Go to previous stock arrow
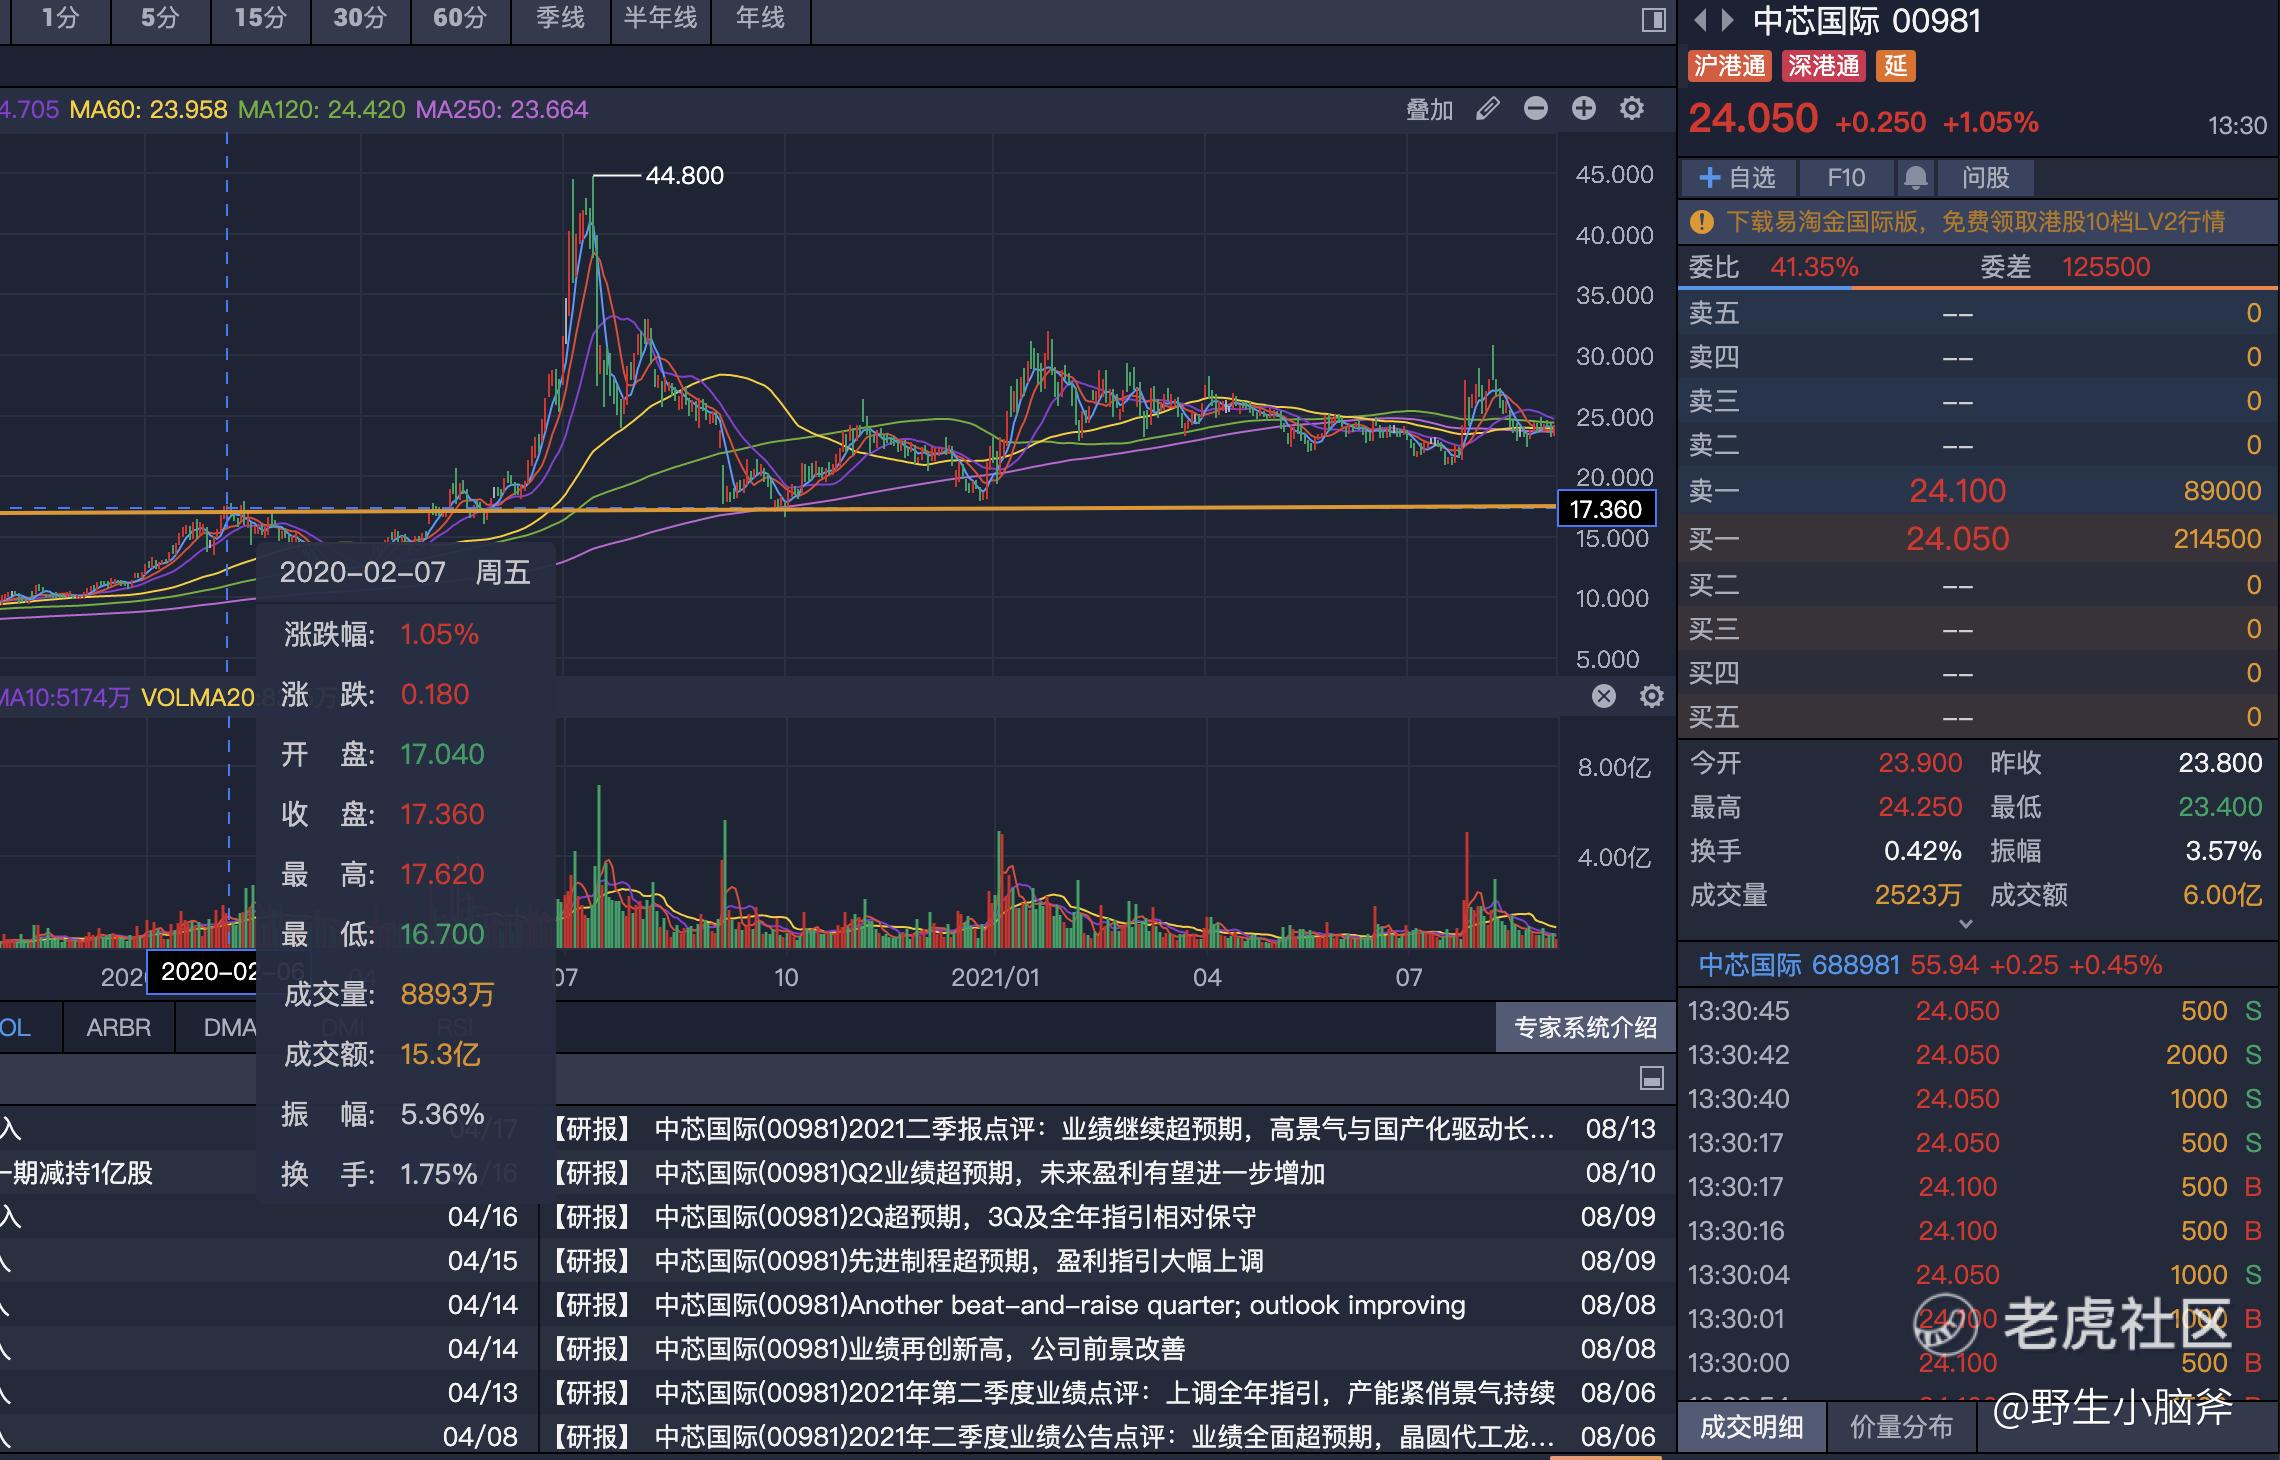This screenshot has width=2280, height=1460. [x=1700, y=20]
